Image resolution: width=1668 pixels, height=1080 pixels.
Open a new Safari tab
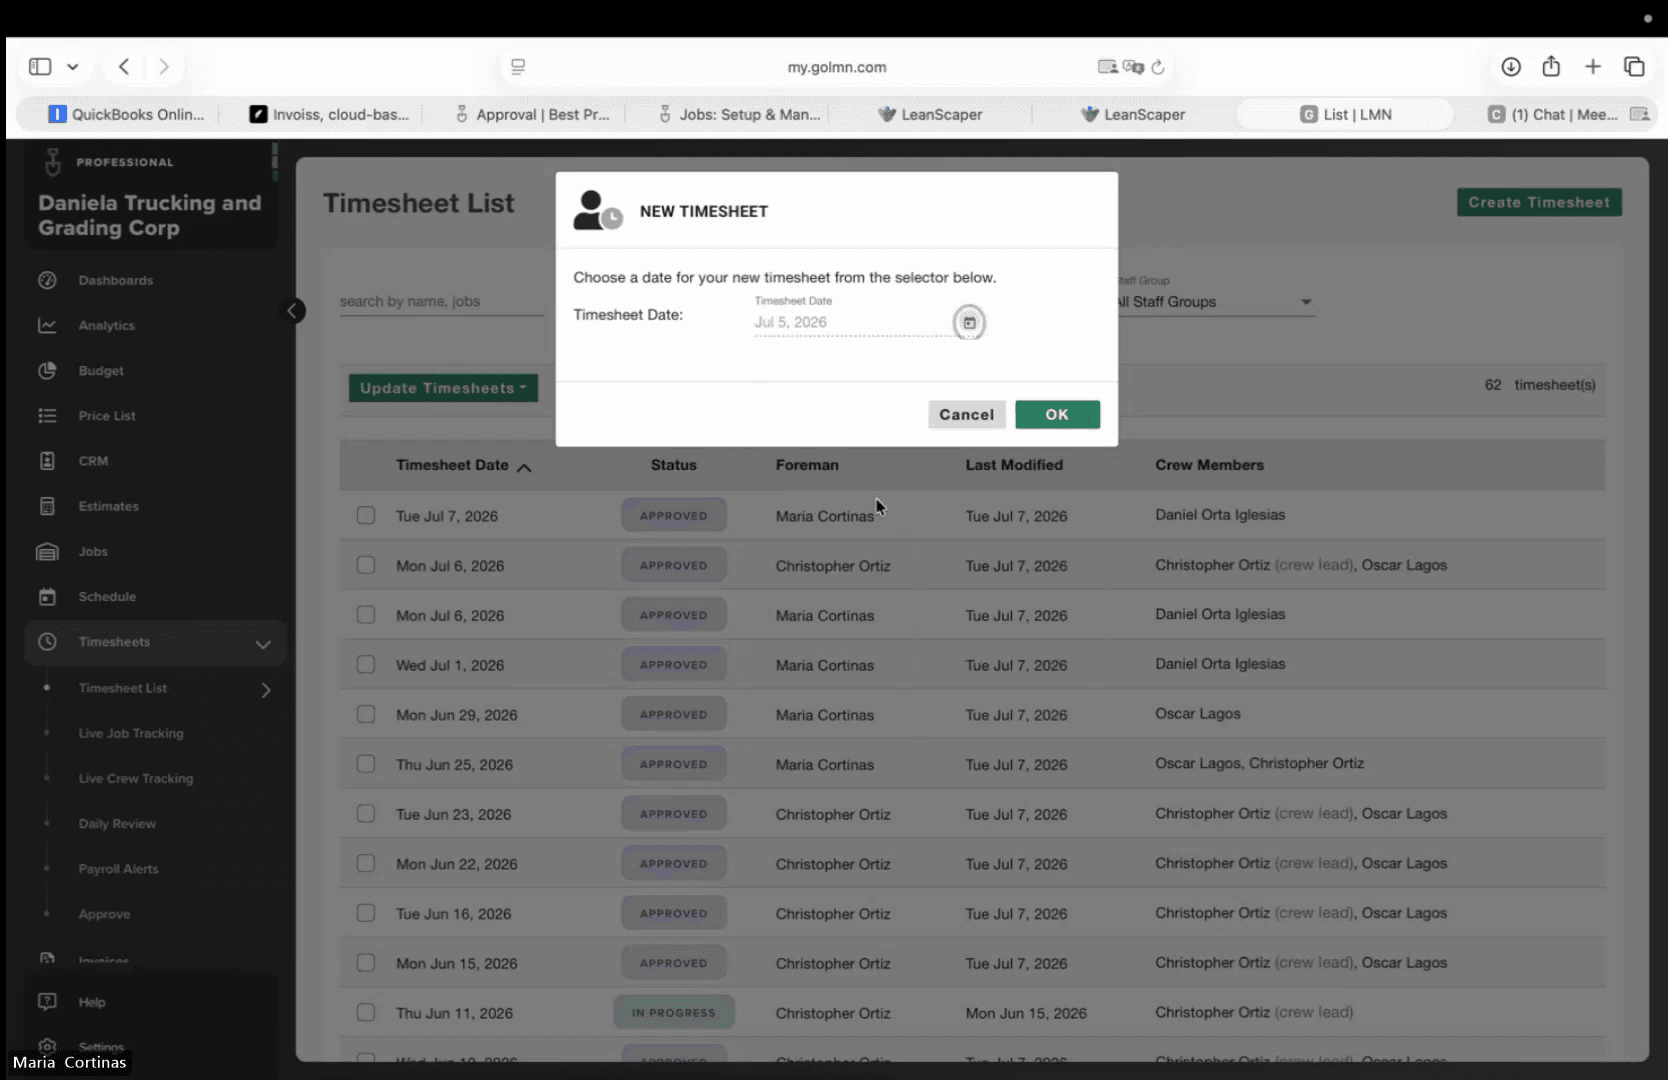click(1593, 66)
